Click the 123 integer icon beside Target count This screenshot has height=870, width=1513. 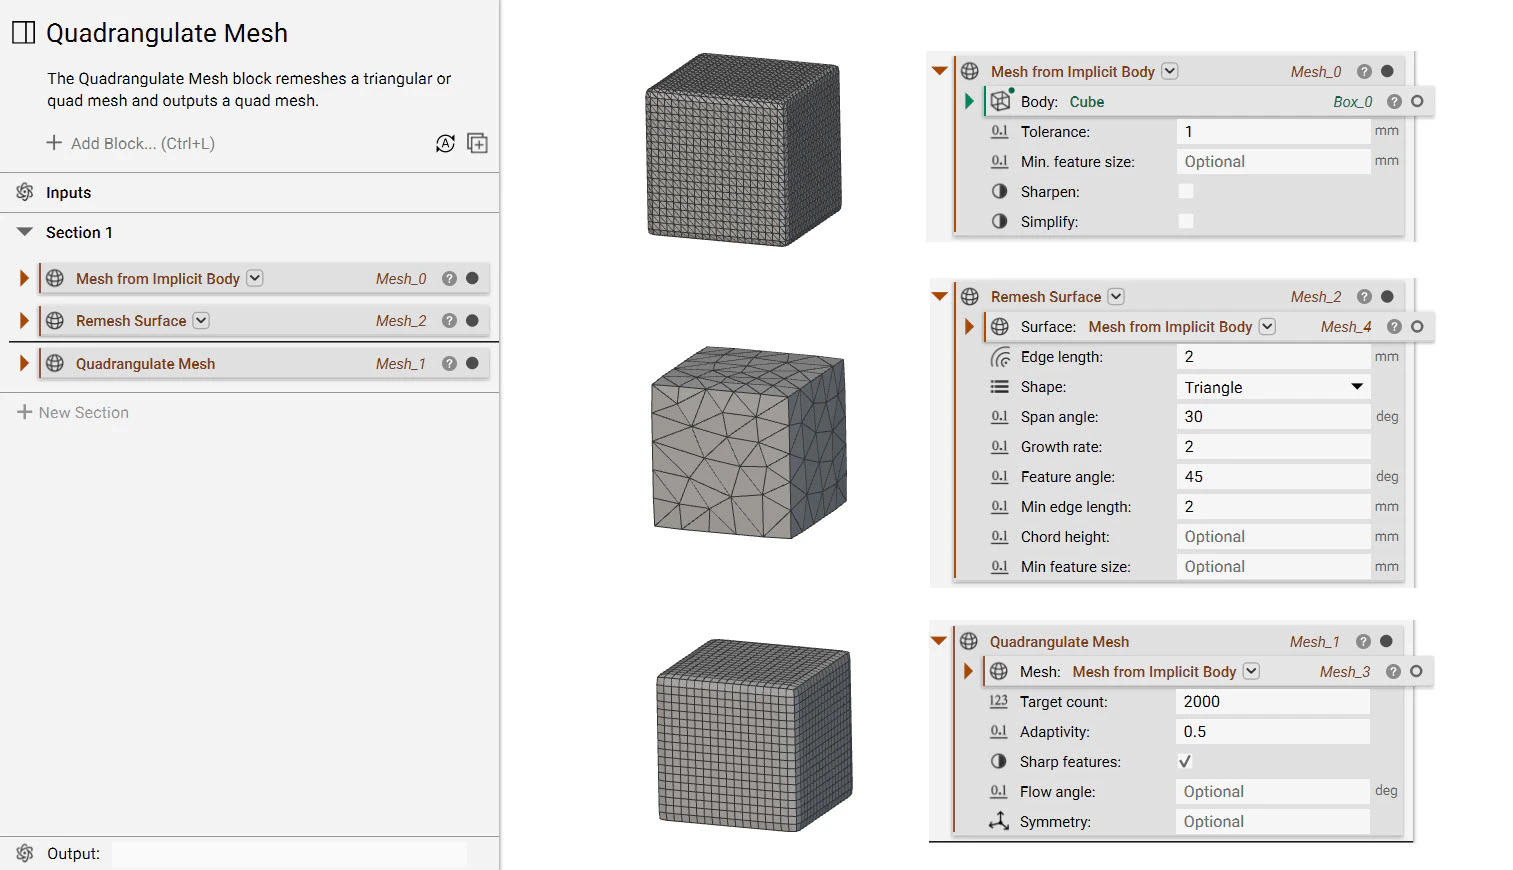(998, 701)
